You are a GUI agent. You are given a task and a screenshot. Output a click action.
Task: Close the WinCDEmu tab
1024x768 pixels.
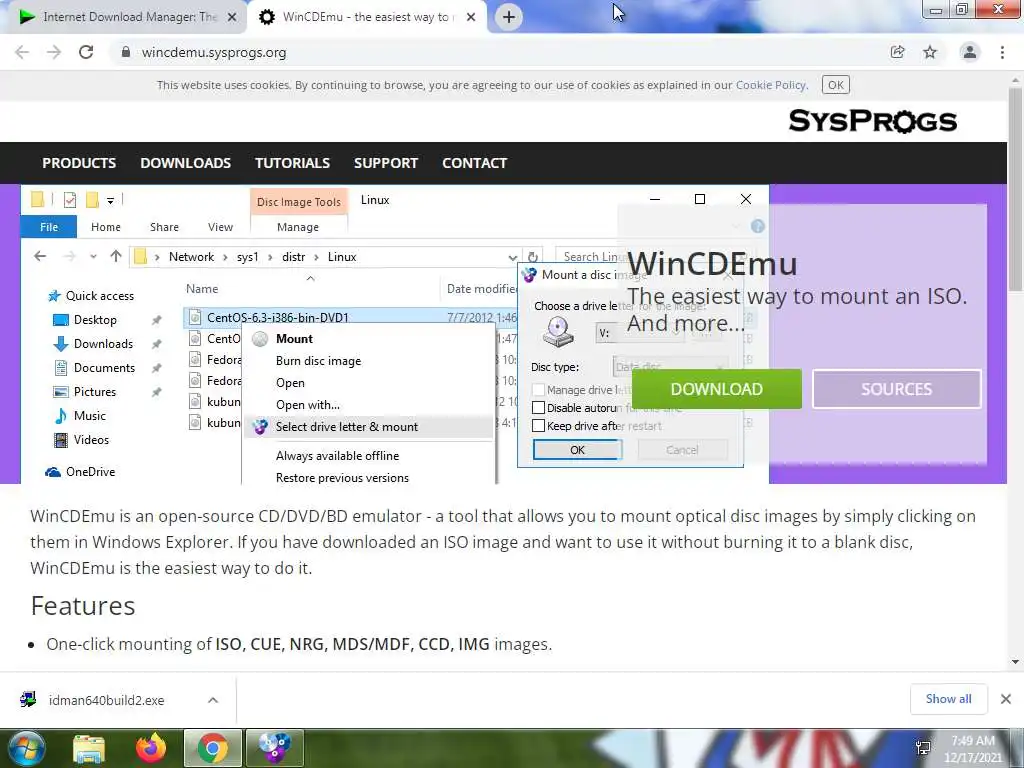tap(471, 17)
